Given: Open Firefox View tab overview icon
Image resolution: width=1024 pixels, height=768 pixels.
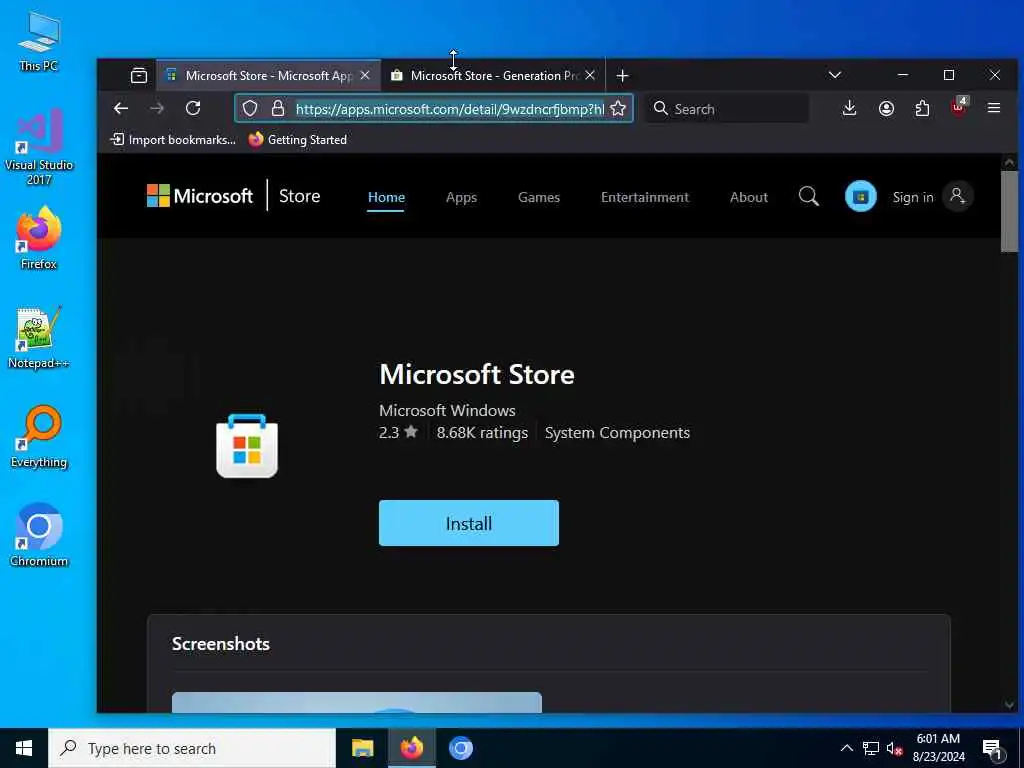Looking at the screenshot, I should (x=138, y=76).
